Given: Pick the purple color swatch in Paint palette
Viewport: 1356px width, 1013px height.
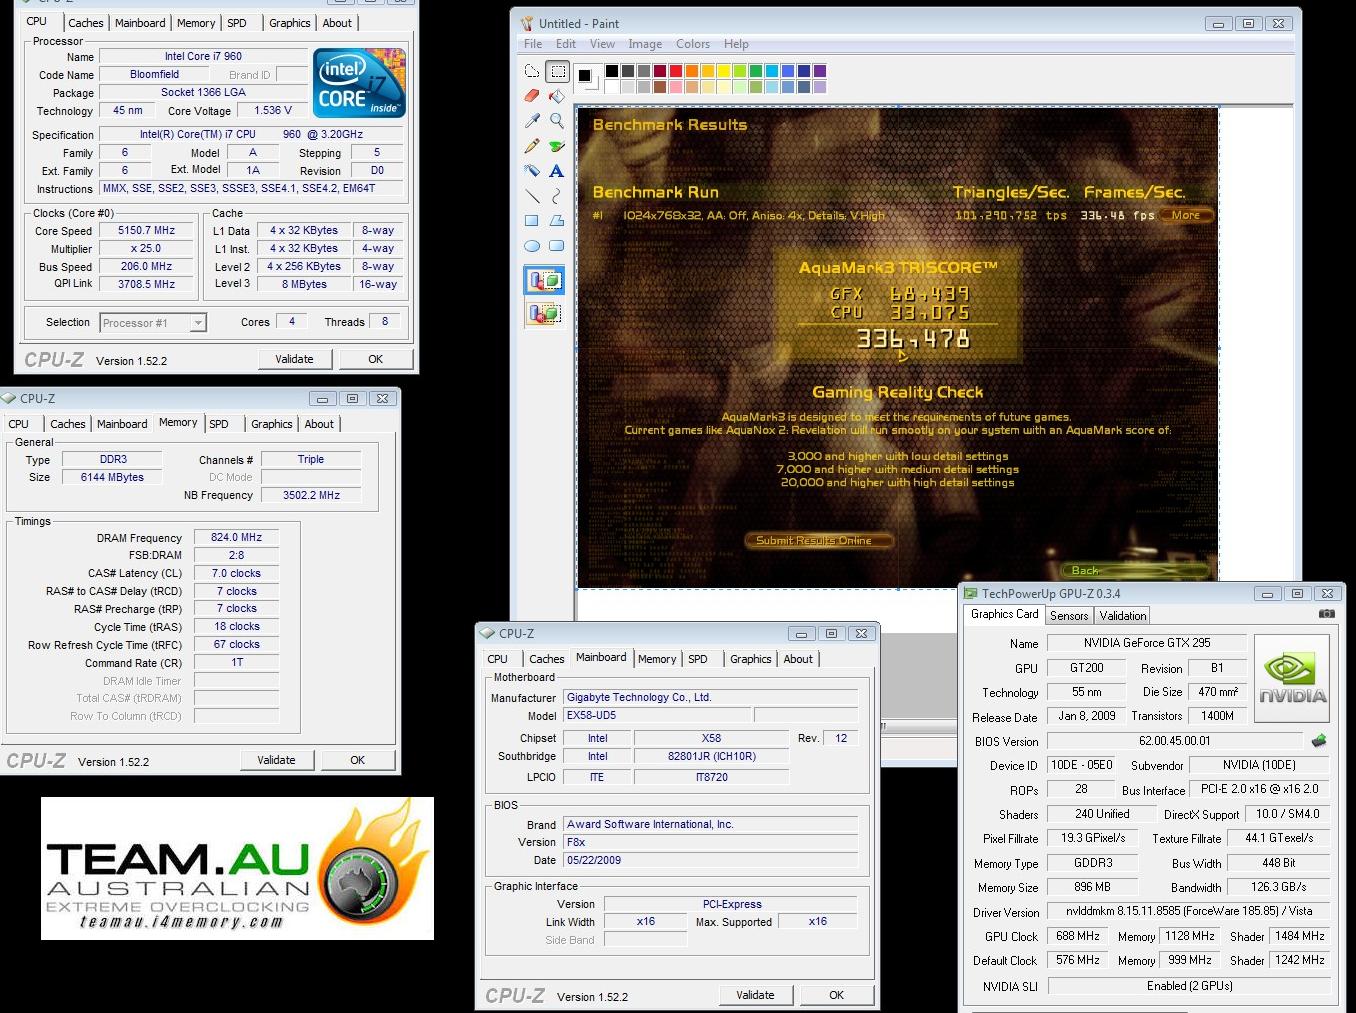Looking at the screenshot, I should tap(820, 71).
